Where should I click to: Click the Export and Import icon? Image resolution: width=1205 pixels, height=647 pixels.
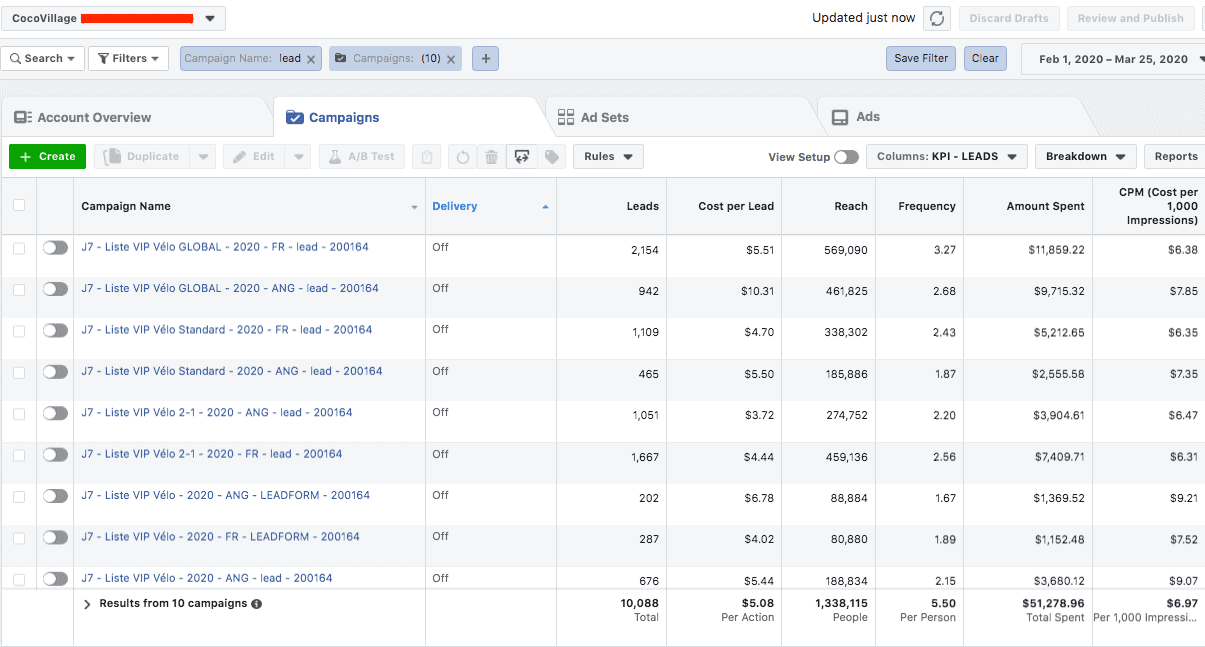click(x=522, y=156)
